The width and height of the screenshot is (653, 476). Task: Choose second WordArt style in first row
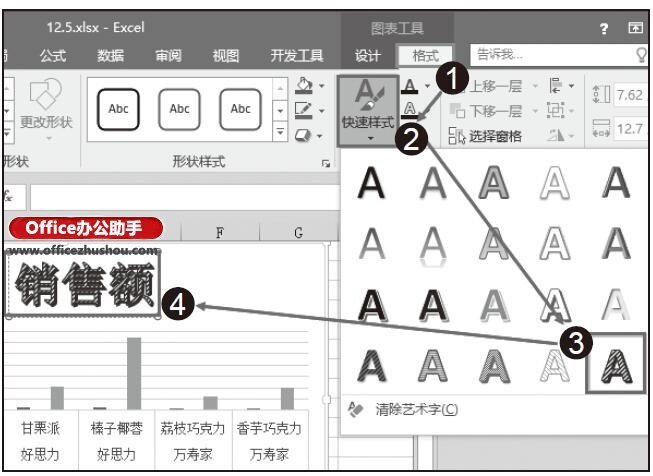pyautogui.click(x=433, y=182)
